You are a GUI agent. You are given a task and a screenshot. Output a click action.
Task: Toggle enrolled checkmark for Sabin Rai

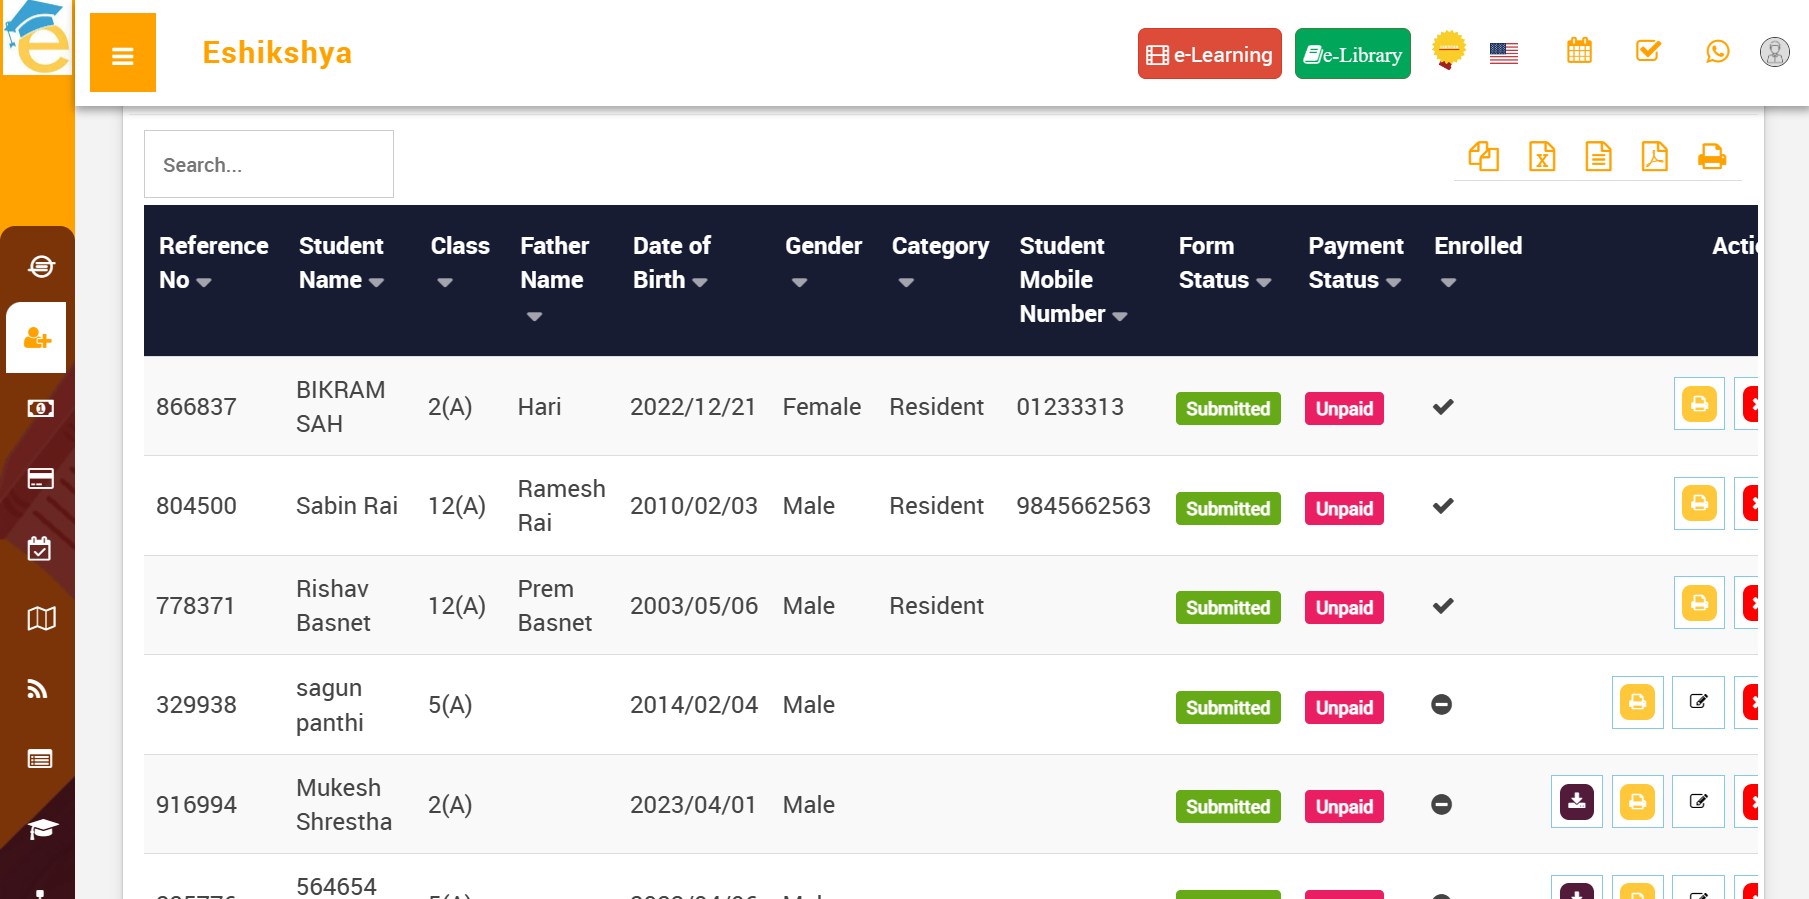coord(1442,506)
